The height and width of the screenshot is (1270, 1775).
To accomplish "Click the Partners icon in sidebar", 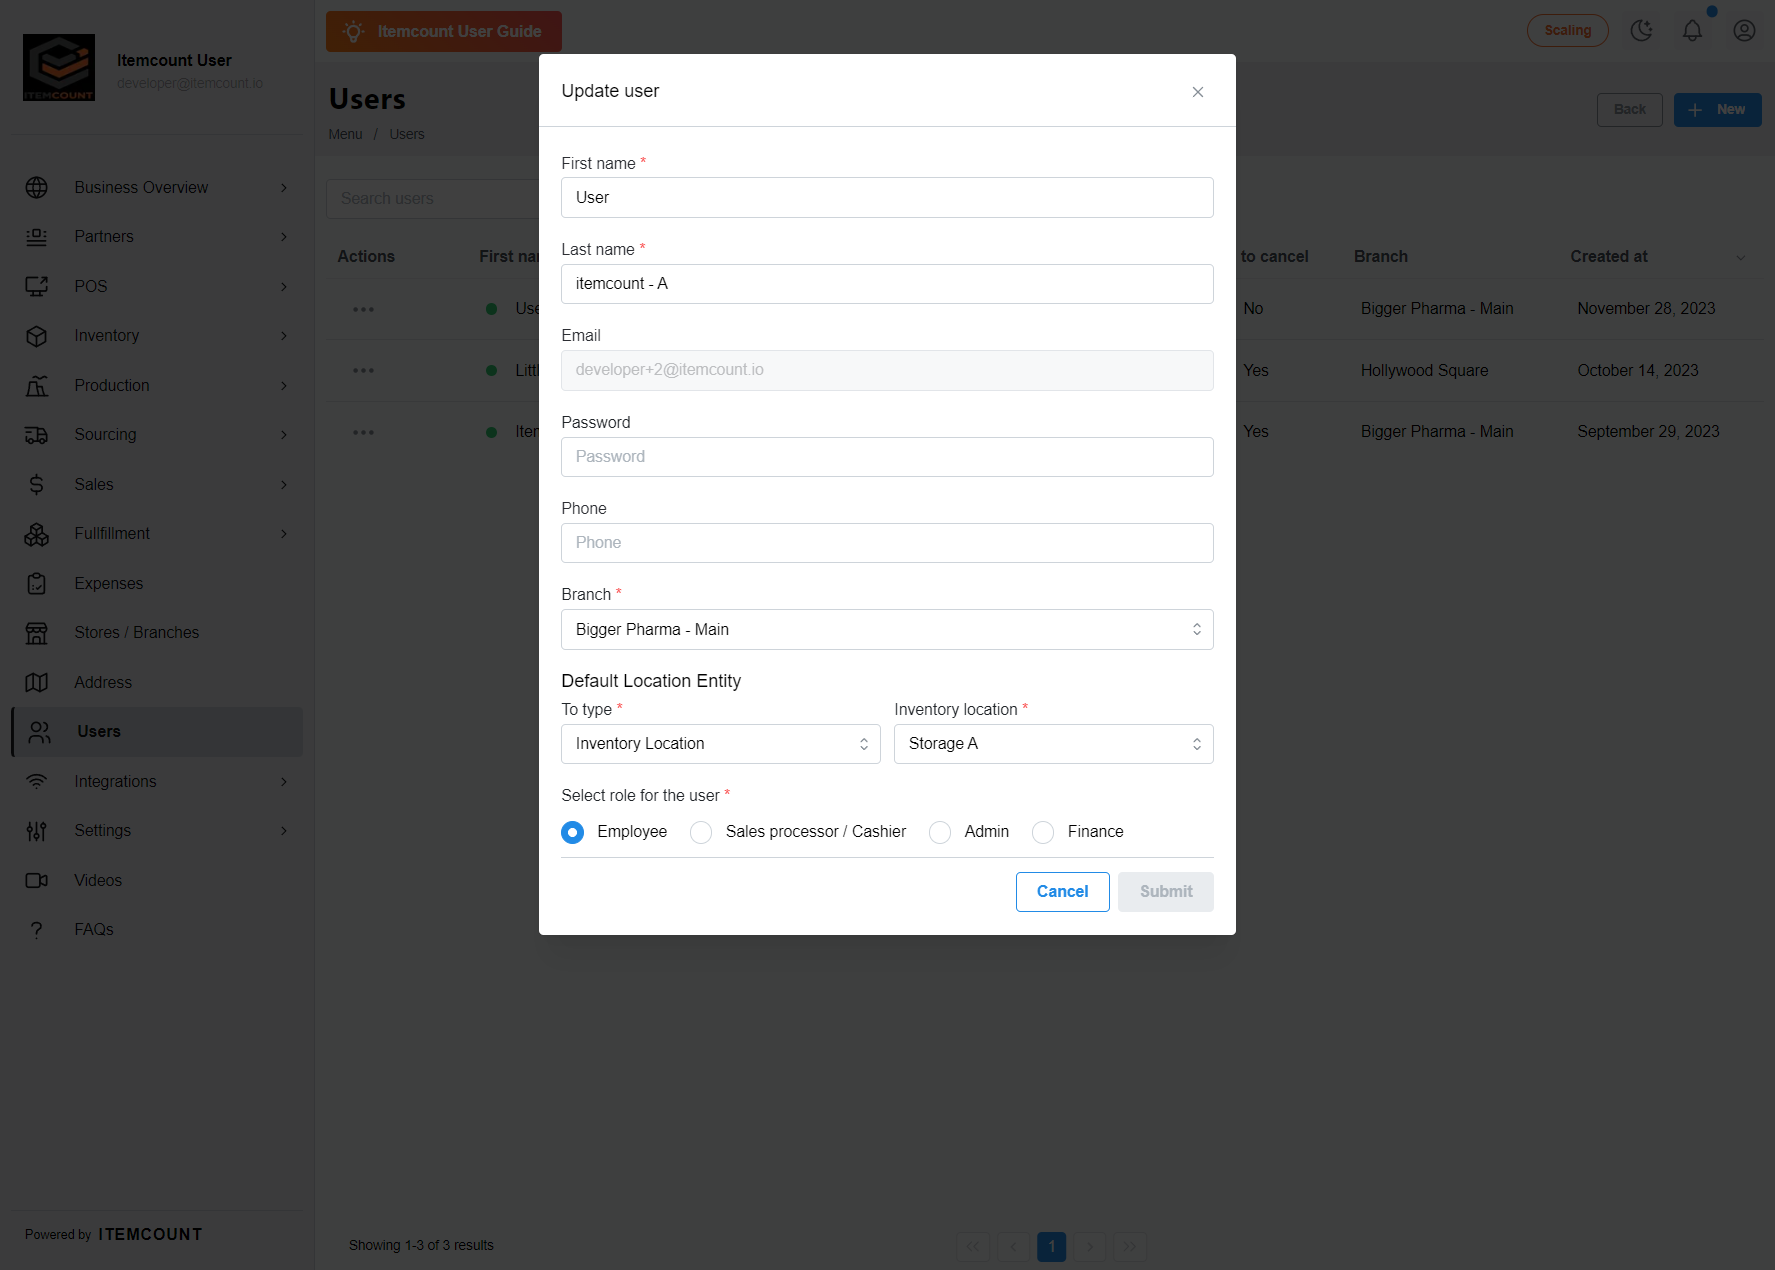I will coord(37,237).
